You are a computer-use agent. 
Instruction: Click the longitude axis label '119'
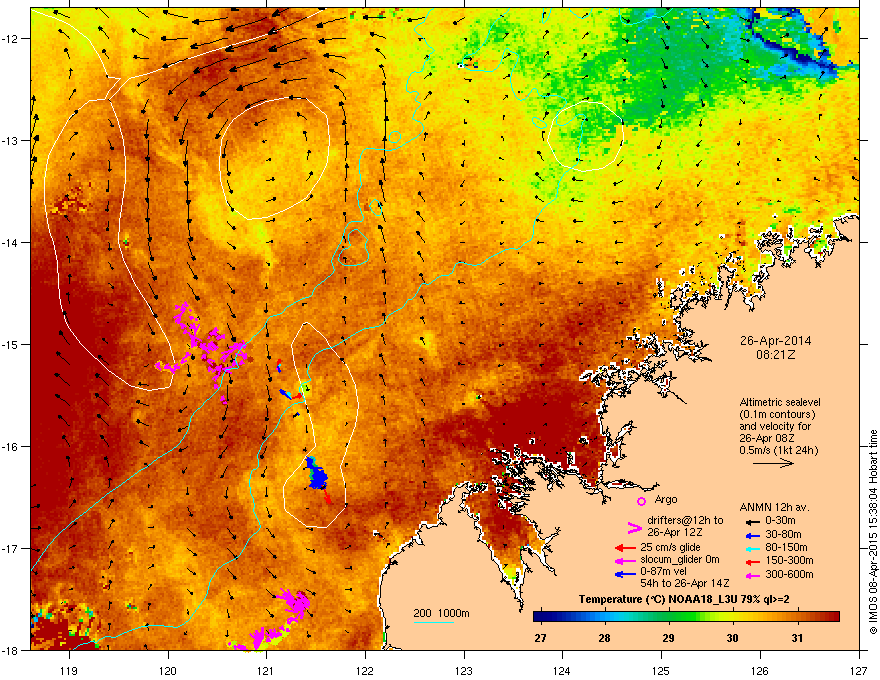(69, 670)
